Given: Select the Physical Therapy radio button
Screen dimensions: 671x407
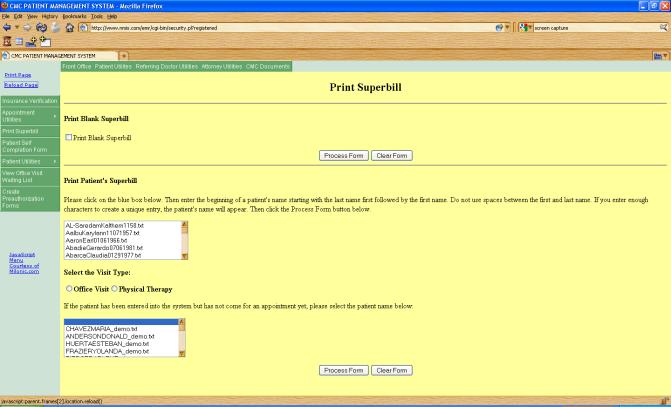Looking at the screenshot, I should click(x=114, y=288).
